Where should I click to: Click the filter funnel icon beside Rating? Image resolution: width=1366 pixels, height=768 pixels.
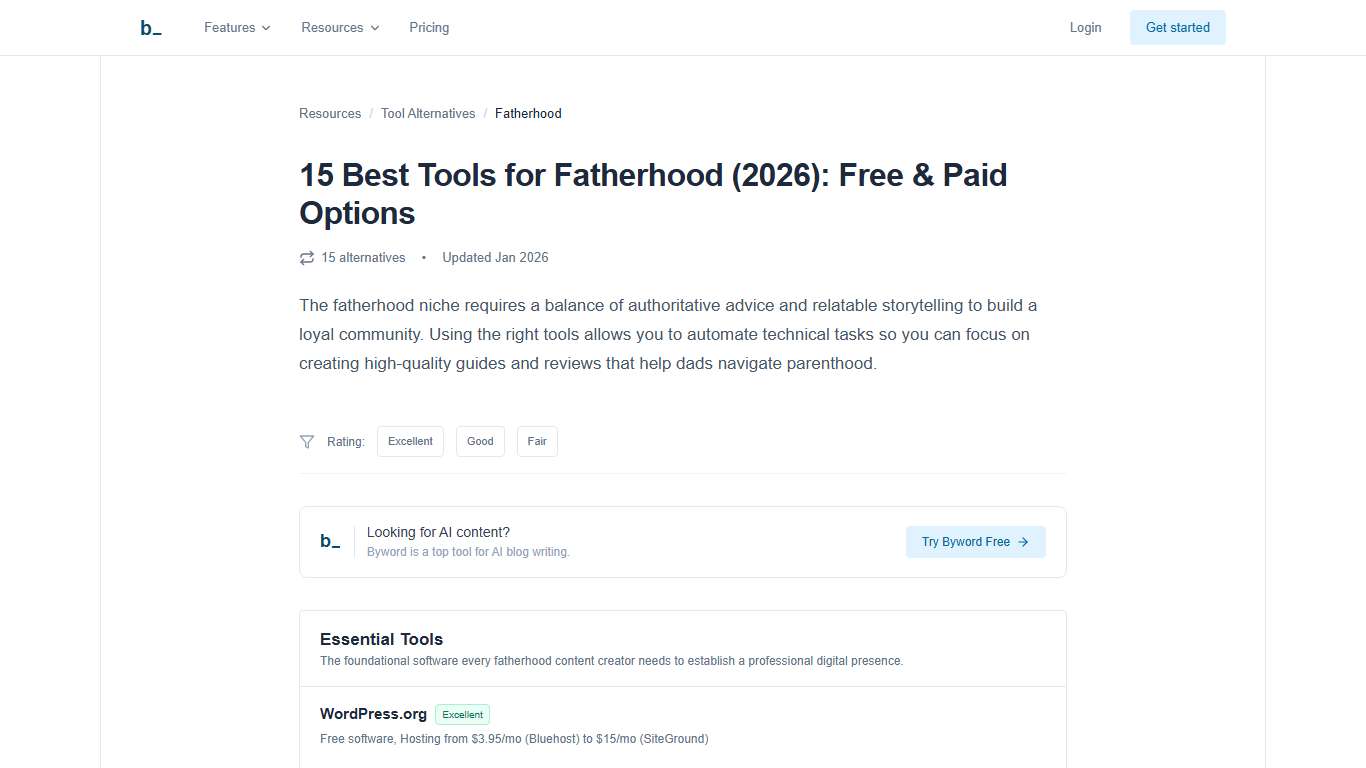pos(307,441)
